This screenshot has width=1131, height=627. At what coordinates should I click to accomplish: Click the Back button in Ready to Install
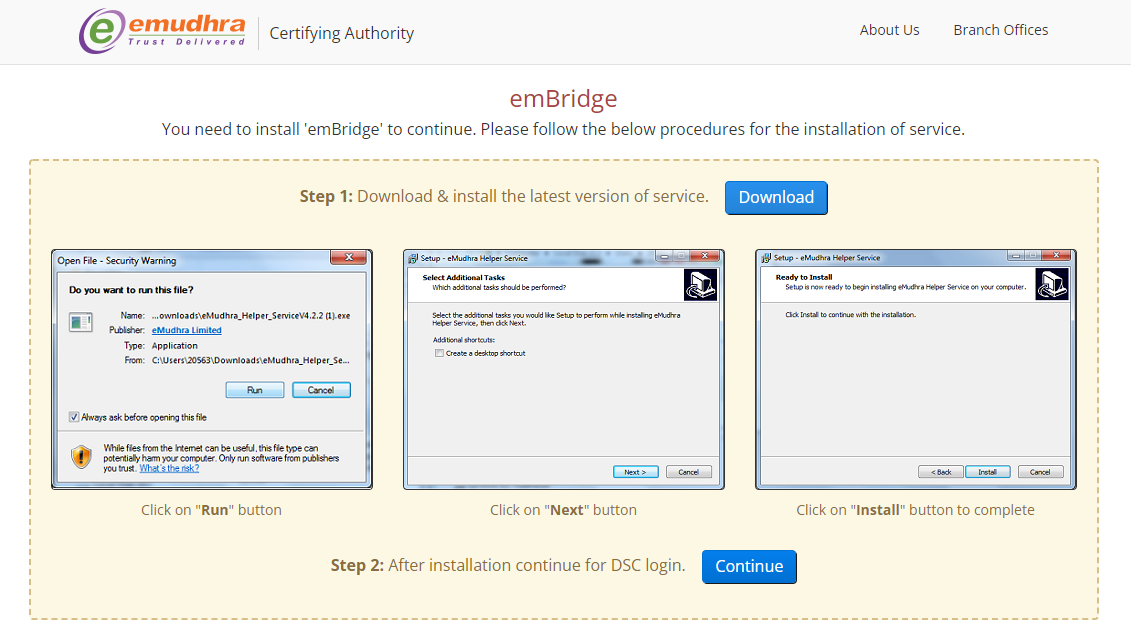coord(940,471)
